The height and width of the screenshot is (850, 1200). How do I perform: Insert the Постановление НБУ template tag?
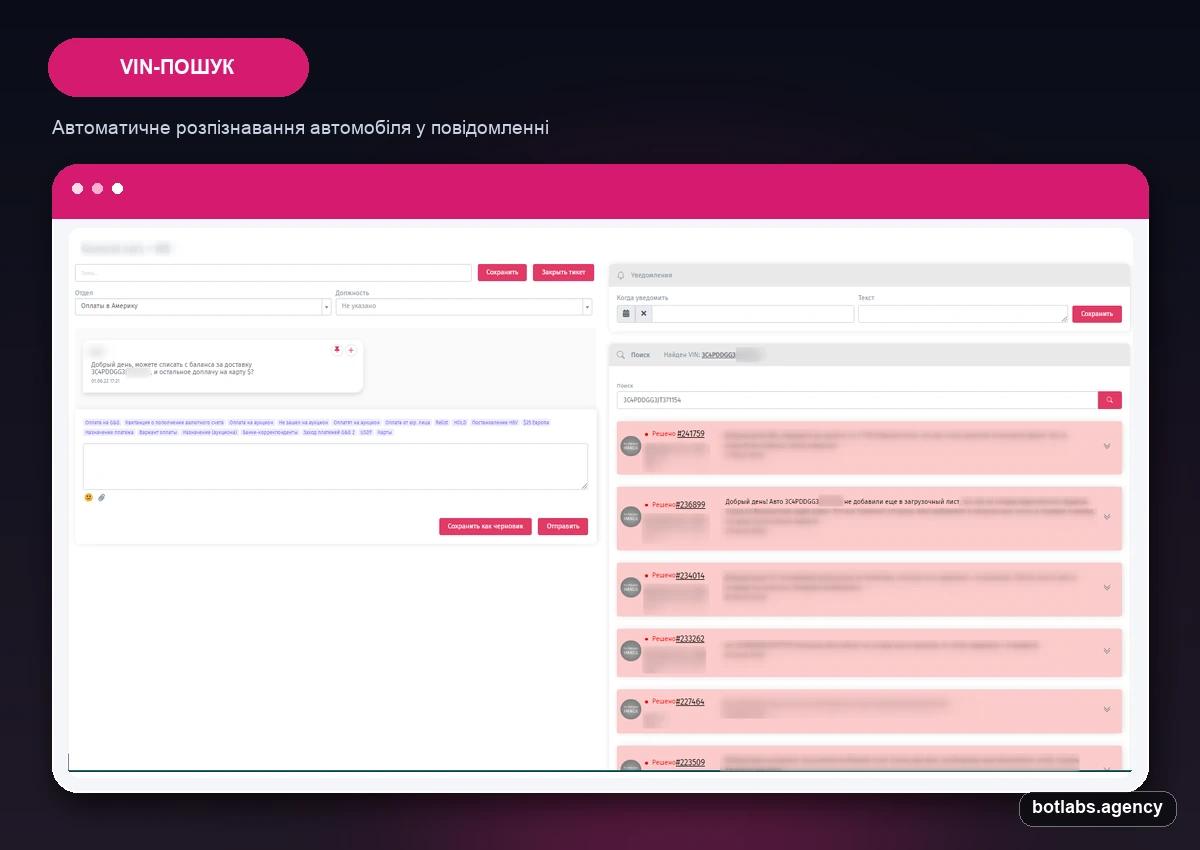(495, 422)
